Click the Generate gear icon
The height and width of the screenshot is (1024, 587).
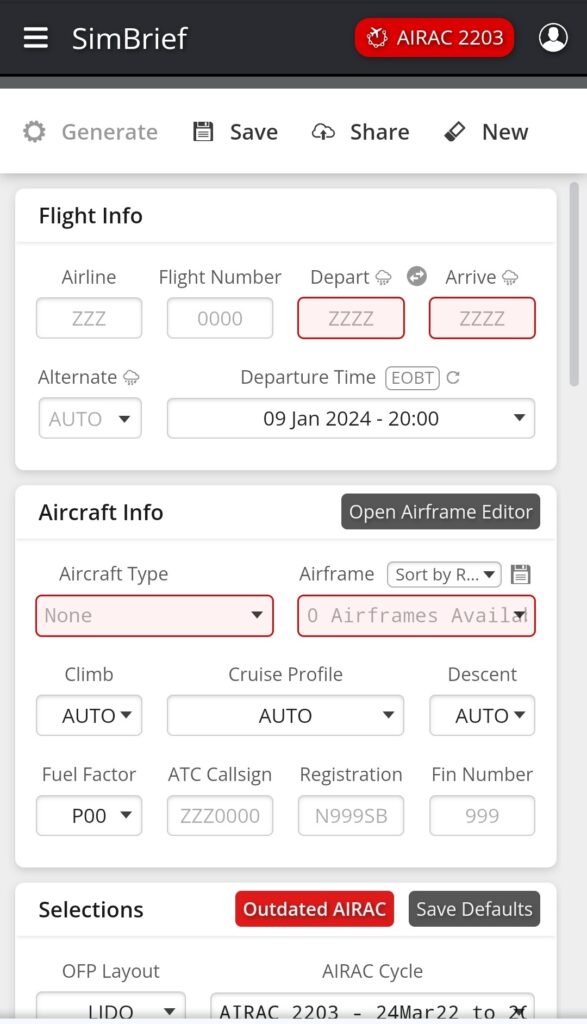[34, 131]
